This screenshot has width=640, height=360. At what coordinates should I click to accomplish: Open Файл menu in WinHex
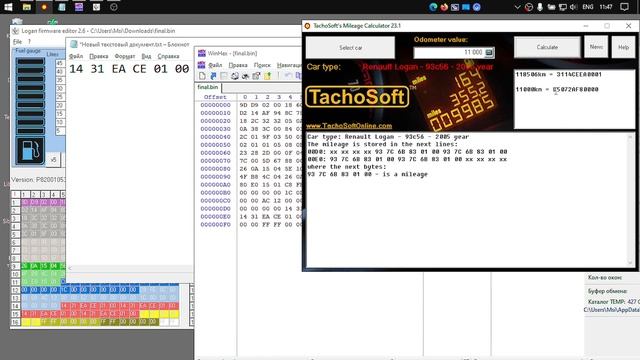tap(215, 65)
